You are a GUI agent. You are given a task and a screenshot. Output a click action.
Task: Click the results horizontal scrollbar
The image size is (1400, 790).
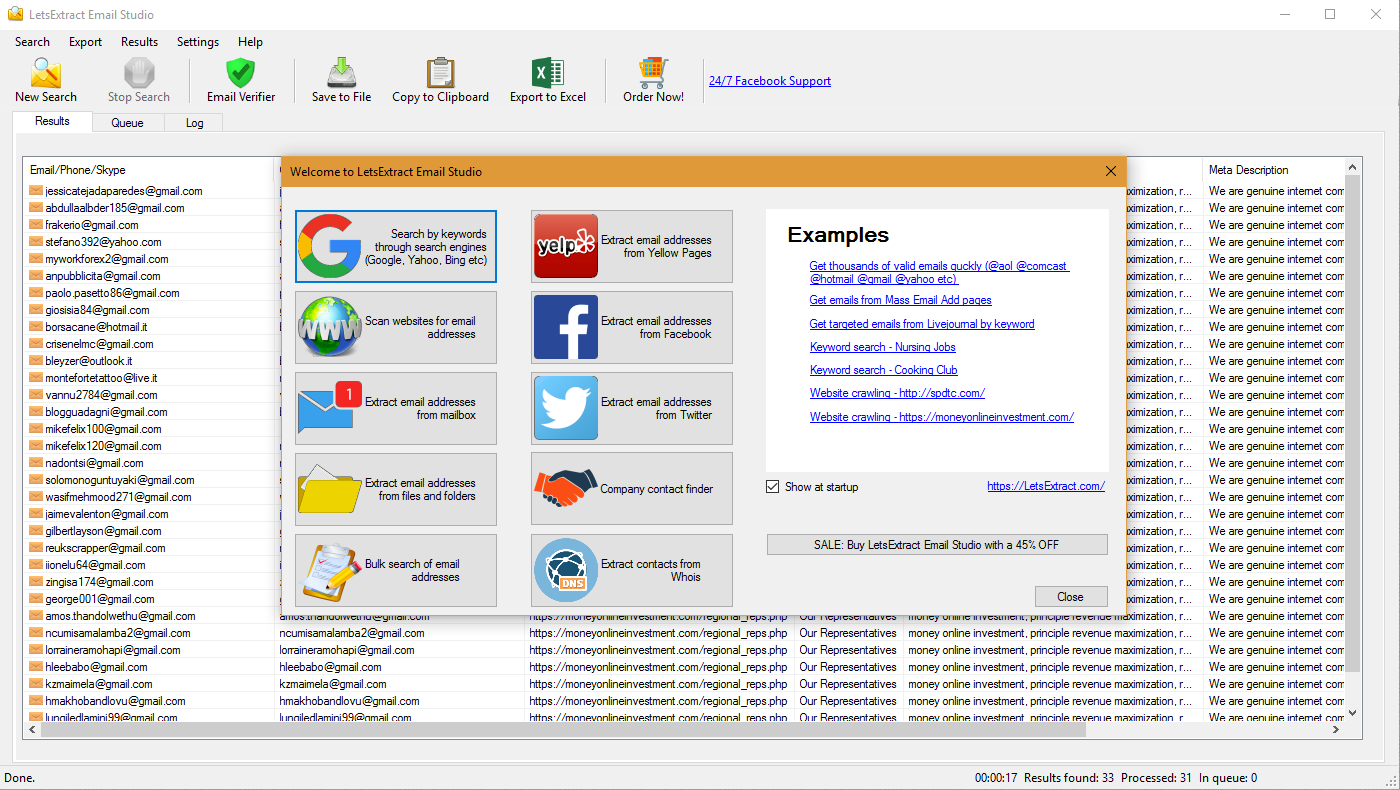coord(560,731)
